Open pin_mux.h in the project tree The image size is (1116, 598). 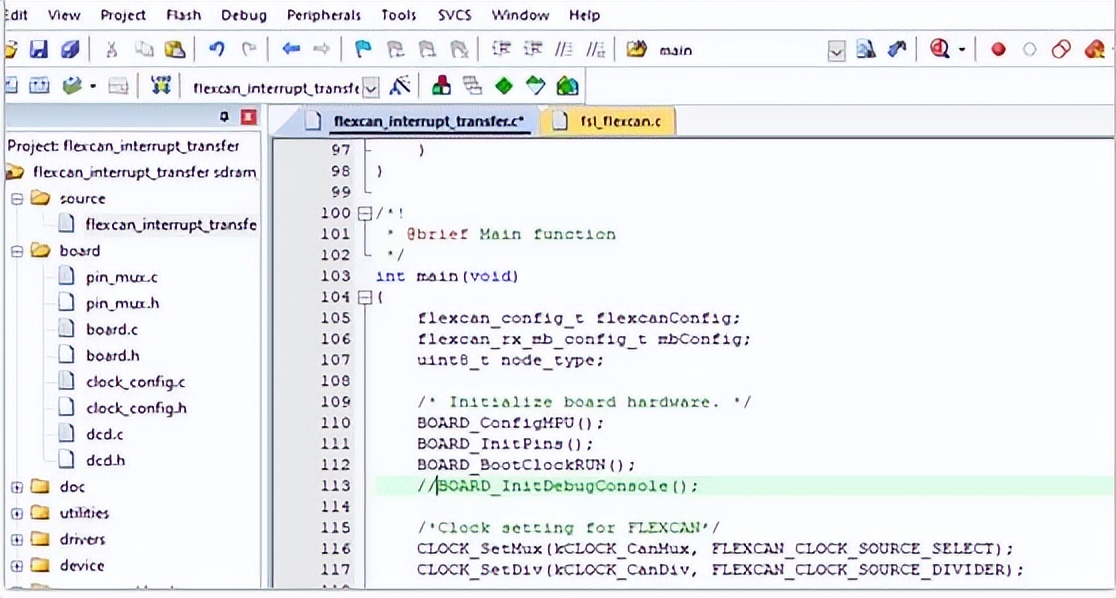(122, 303)
